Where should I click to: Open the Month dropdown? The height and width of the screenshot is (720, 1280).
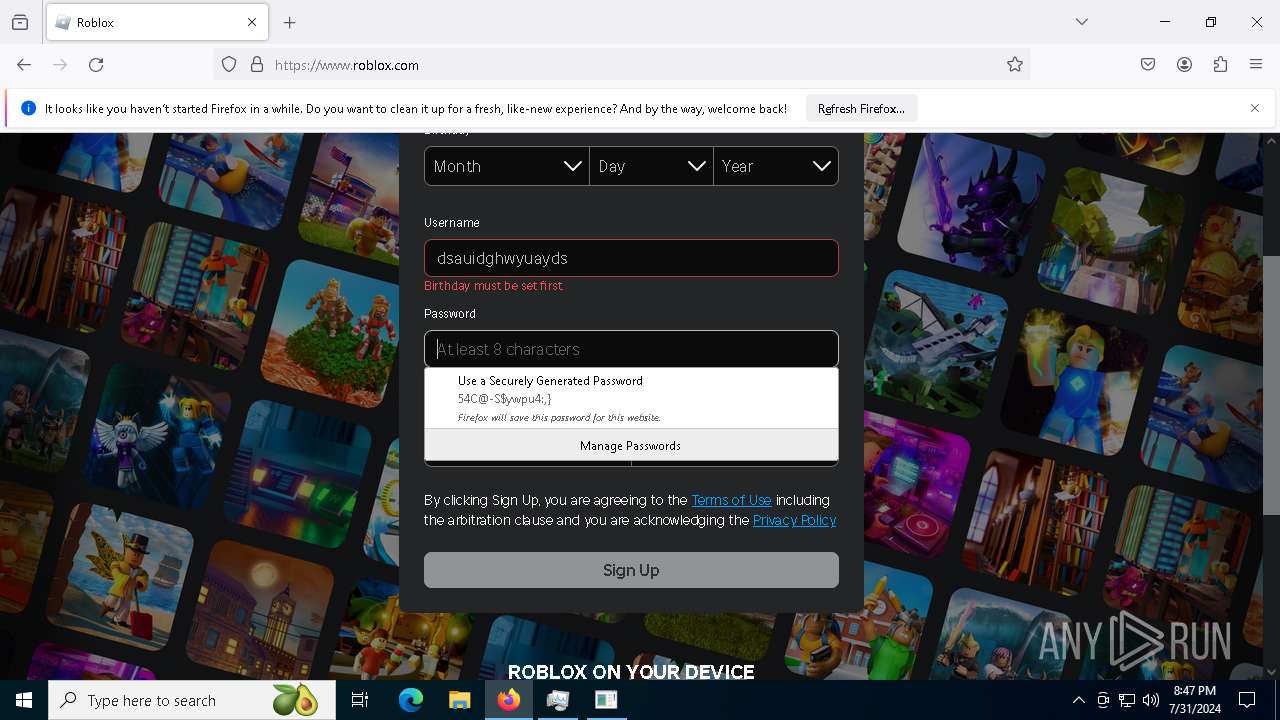(x=507, y=166)
